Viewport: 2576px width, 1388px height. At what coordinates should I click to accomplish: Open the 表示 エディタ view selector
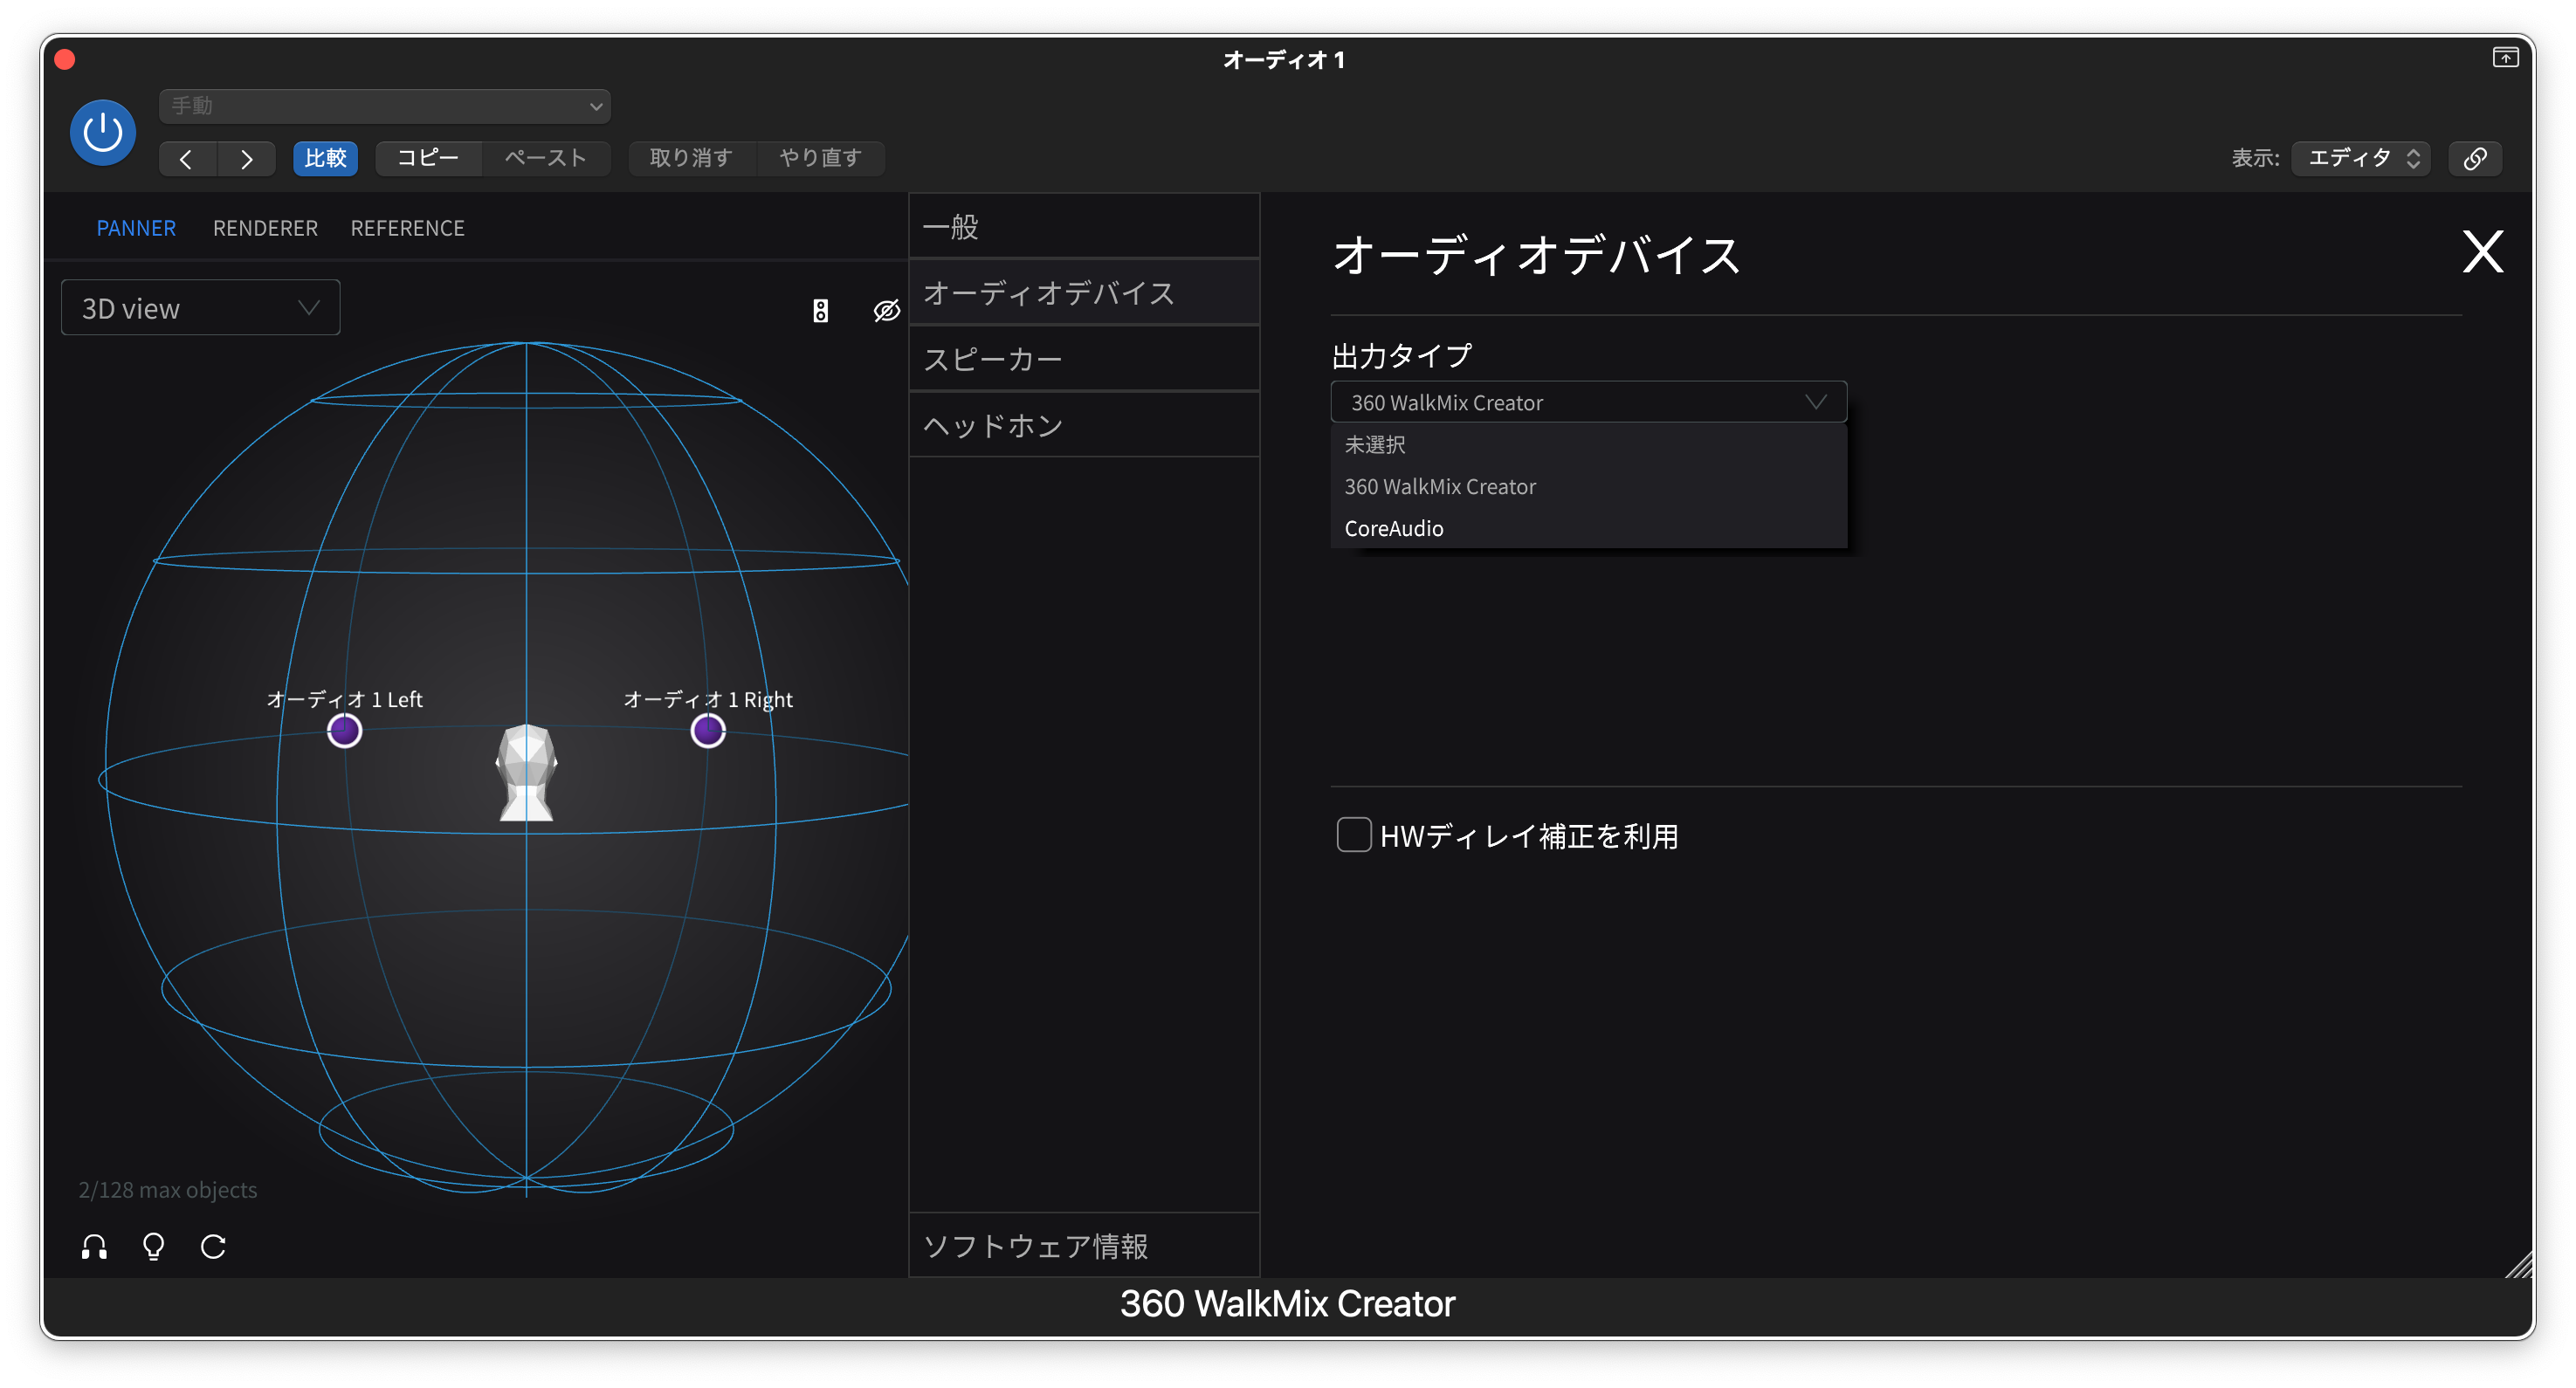2361,158
